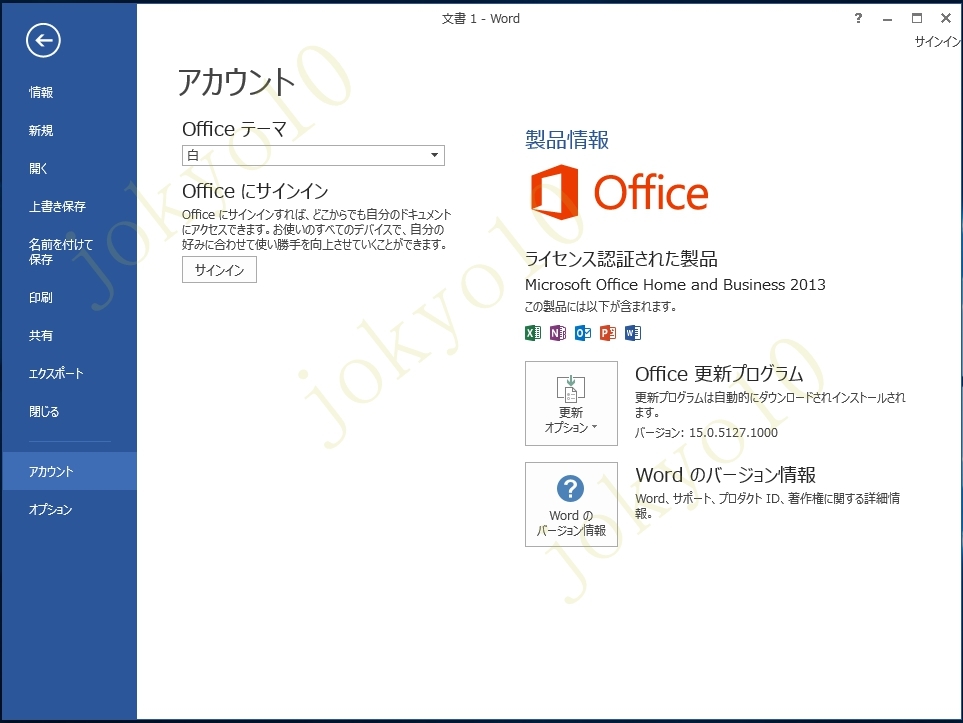Click the OneNote app icon
The width and height of the screenshot is (963, 723).
558,332
